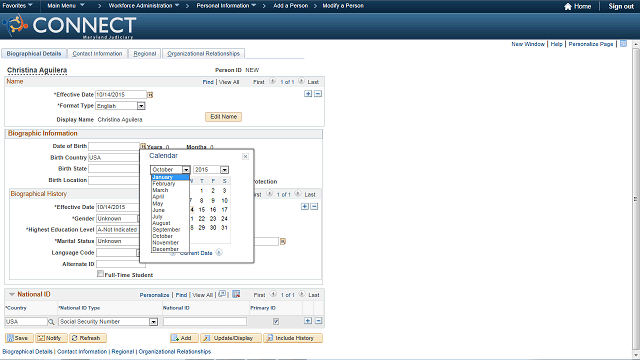The height and width of the screenshot is (360, 640).
Task: Open the Date of Birth calendar icon
Action: point(143,146)
